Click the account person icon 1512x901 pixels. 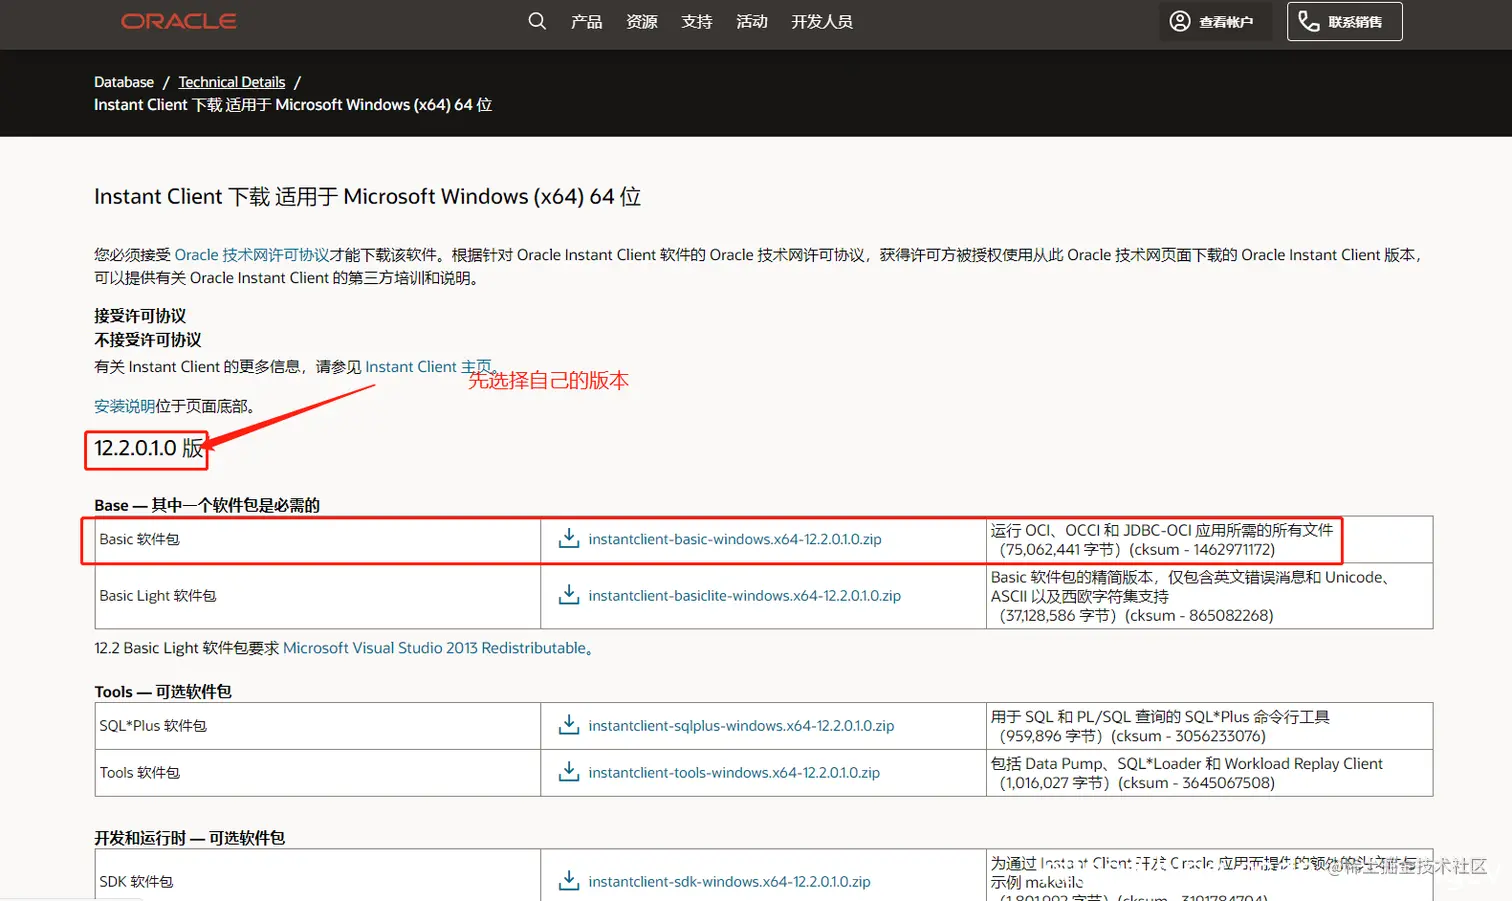pos(1180,21)
